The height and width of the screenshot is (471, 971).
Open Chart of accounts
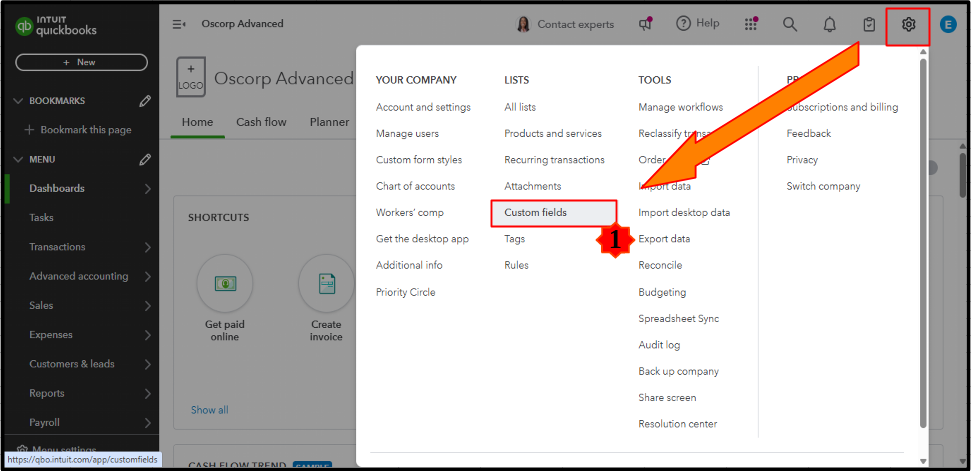pyautogui.click(x=415, y=186)
